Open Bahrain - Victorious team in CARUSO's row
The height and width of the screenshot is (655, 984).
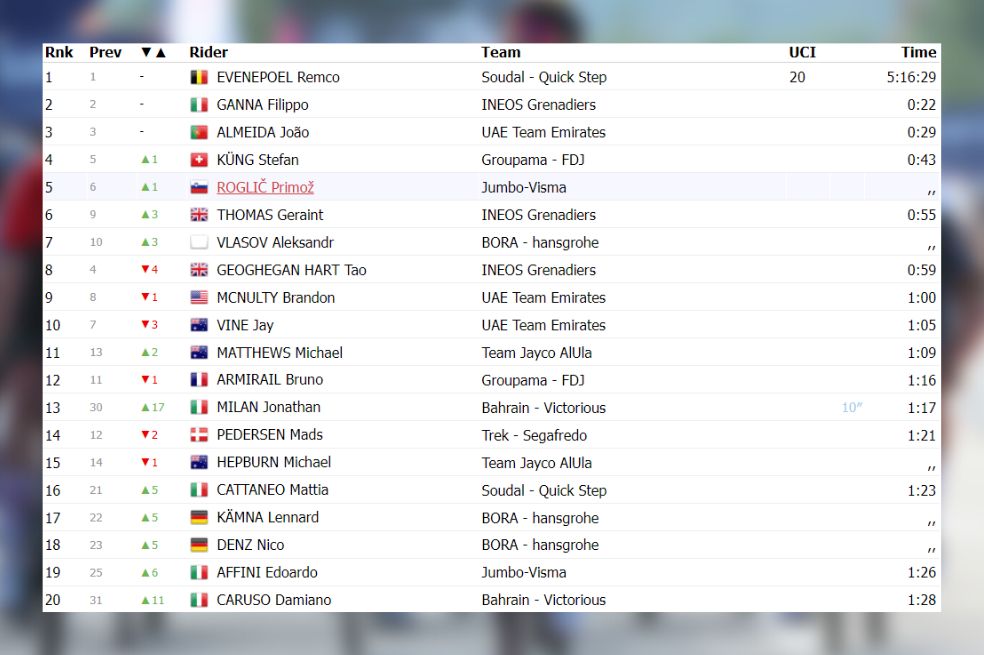click(543, 600)
